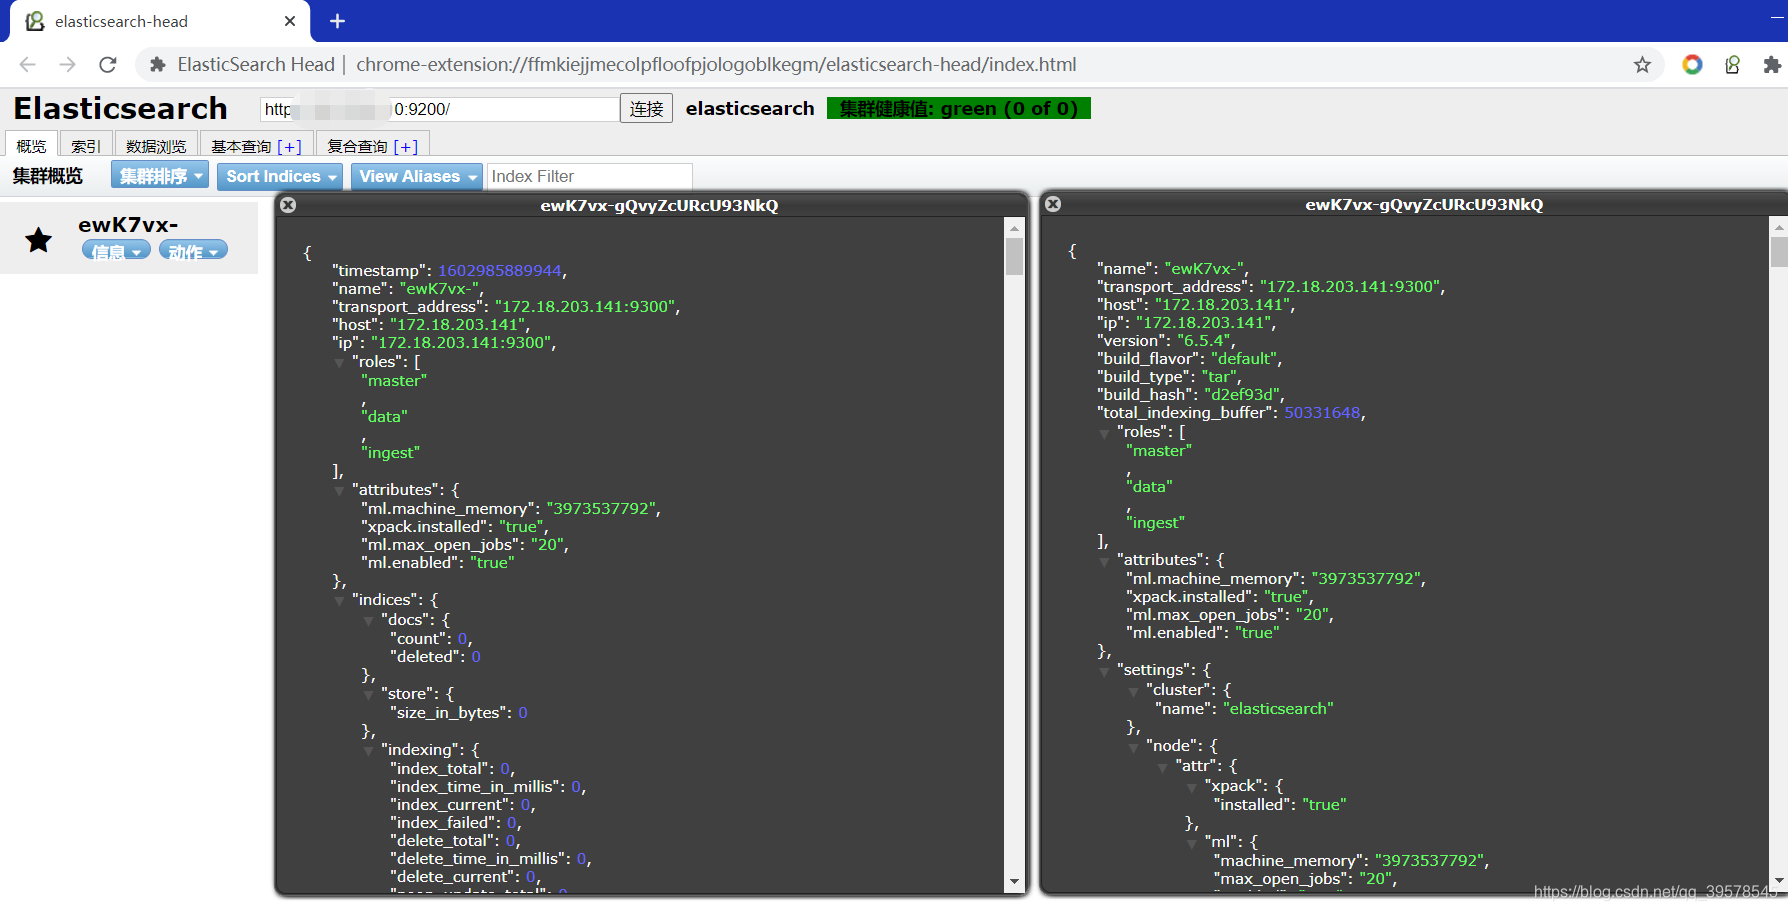Open the 集群排序 dropdown
Screen dimensions: 1788x911
(x=160, y=176)
